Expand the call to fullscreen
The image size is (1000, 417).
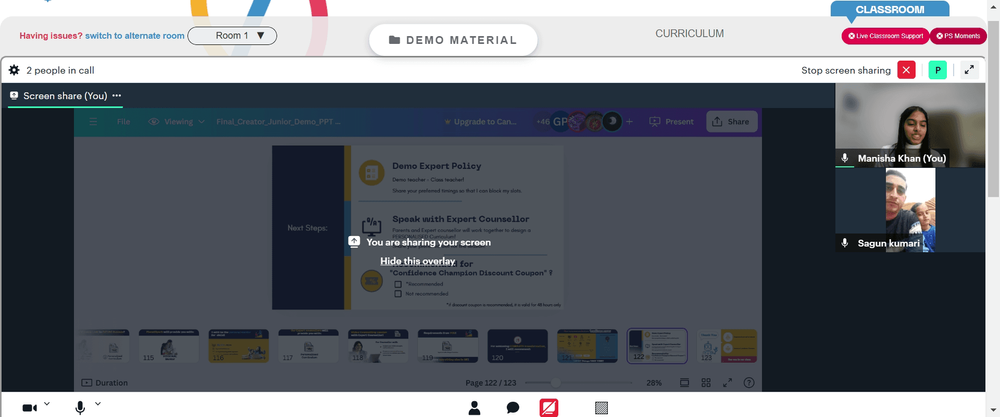pyautogui.click(x=969, y=70)
